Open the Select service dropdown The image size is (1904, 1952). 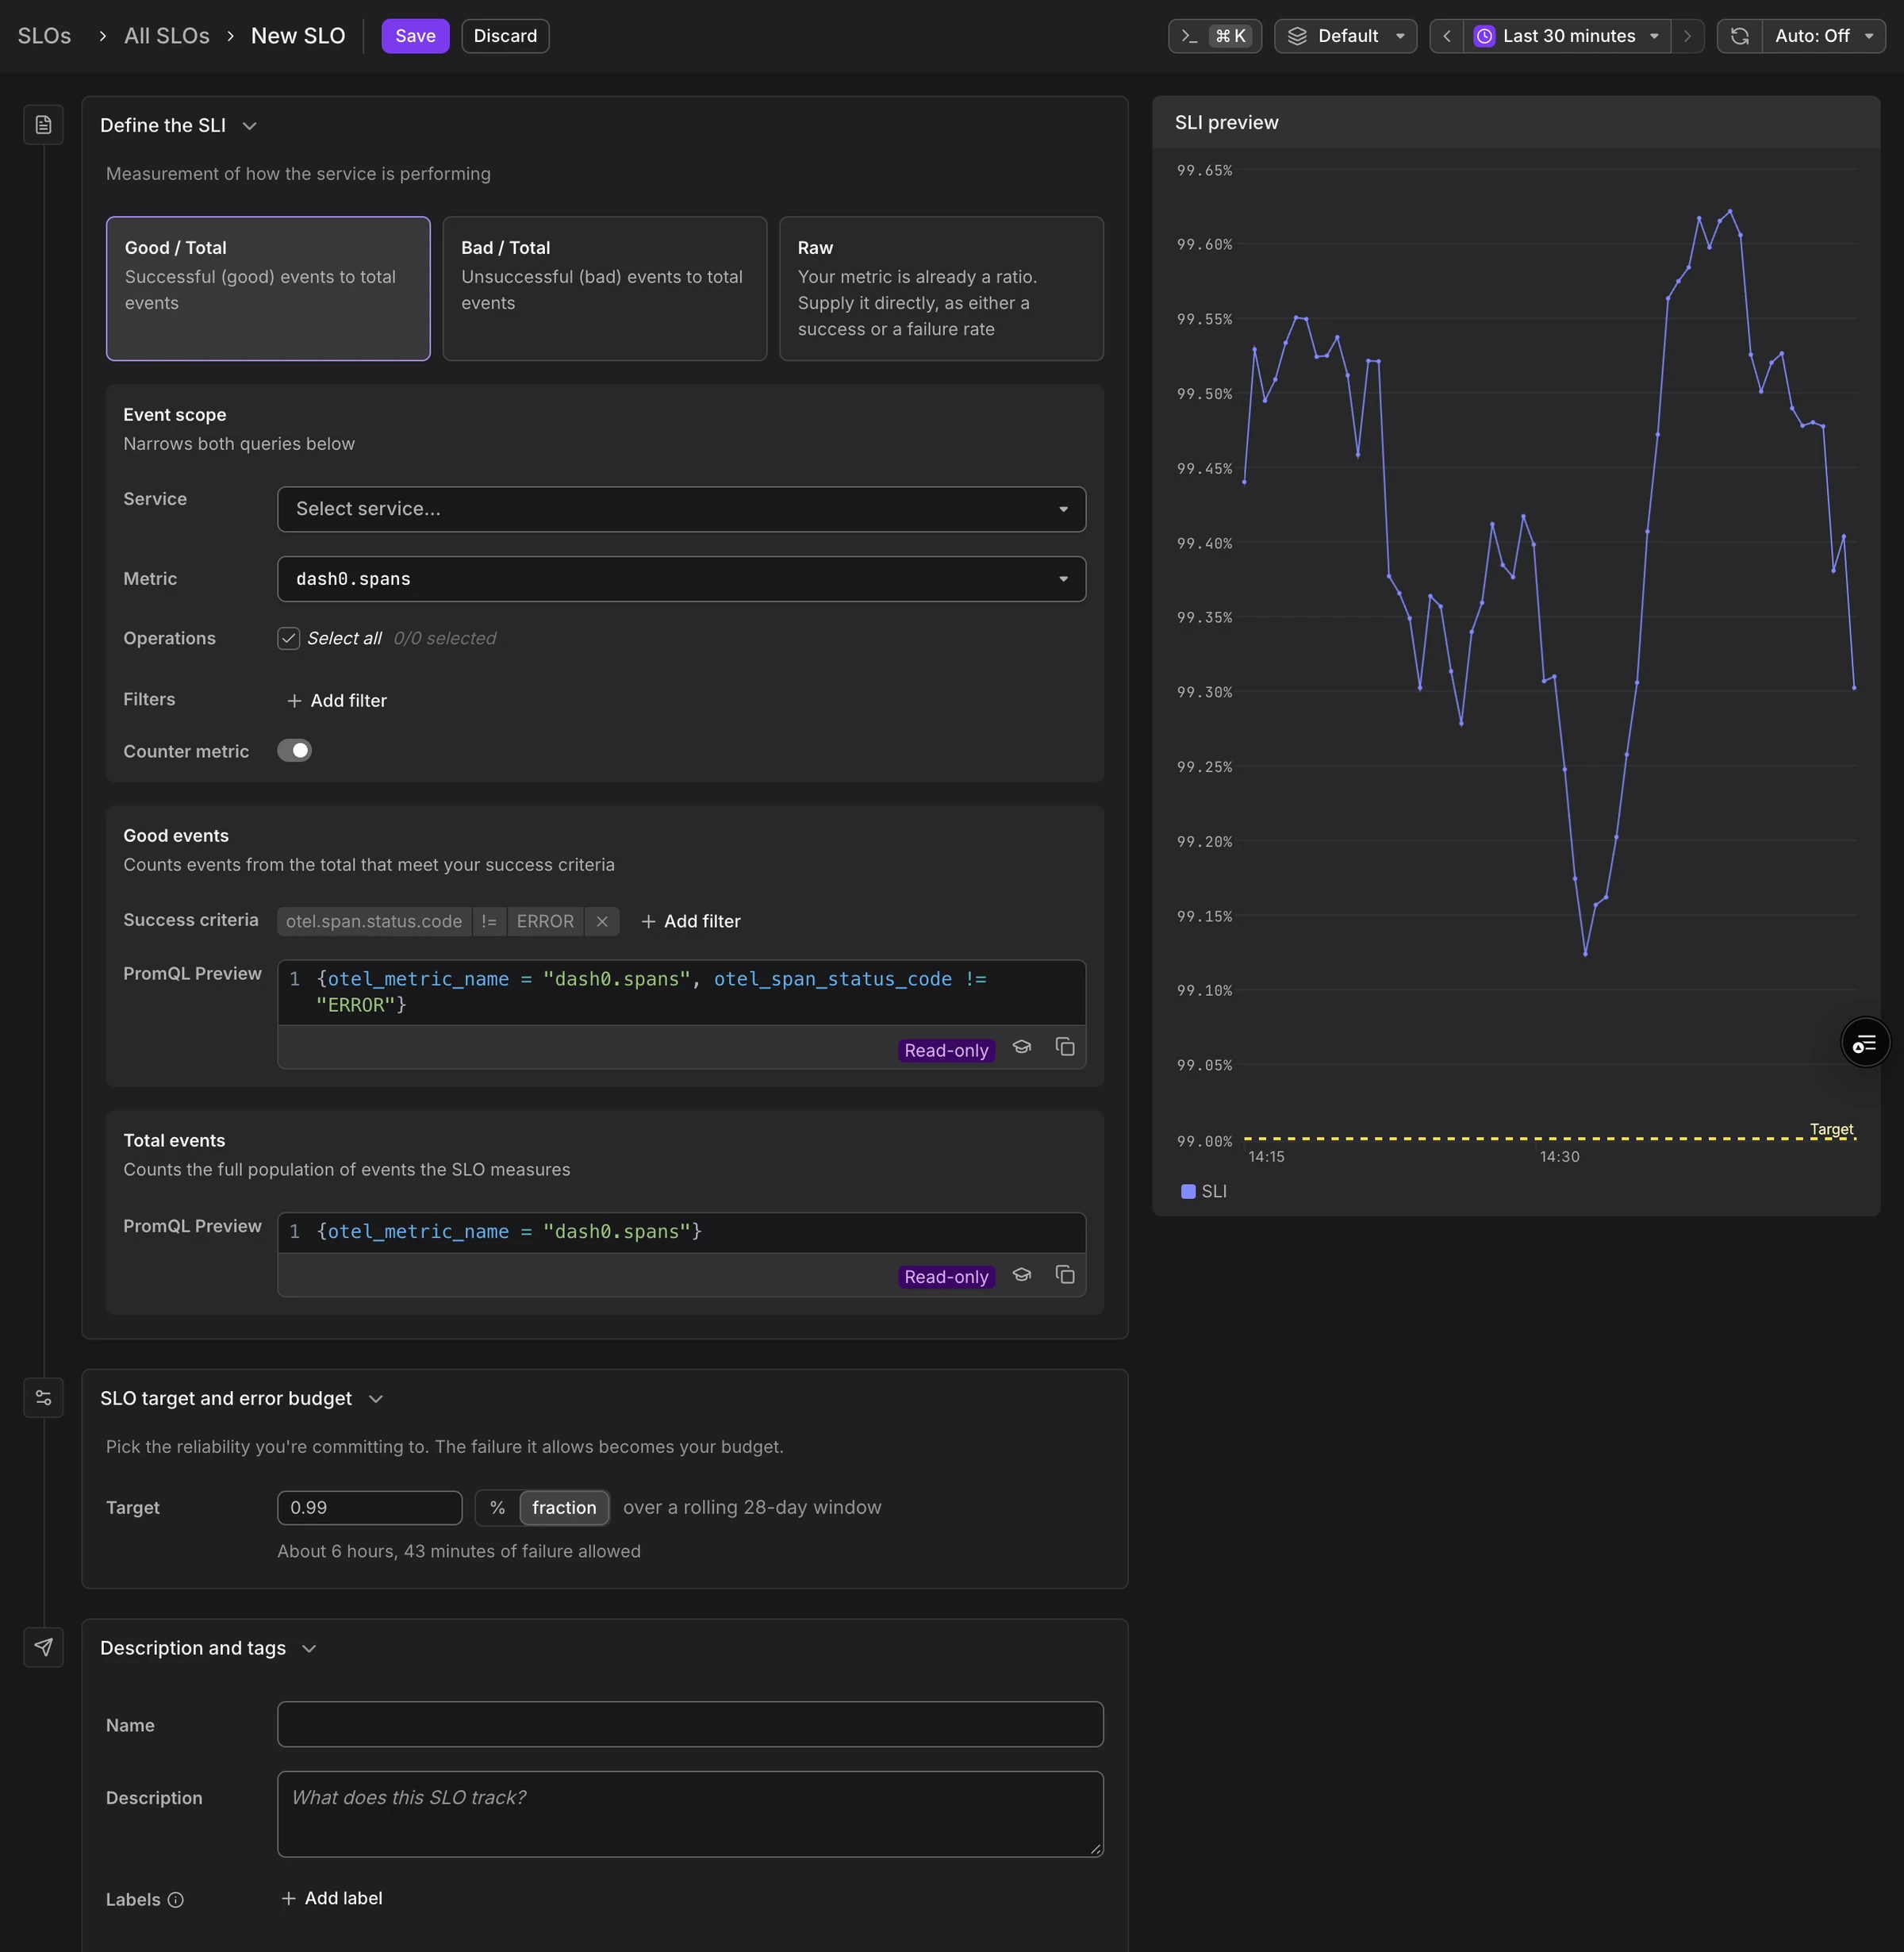[x=681, y=509]
